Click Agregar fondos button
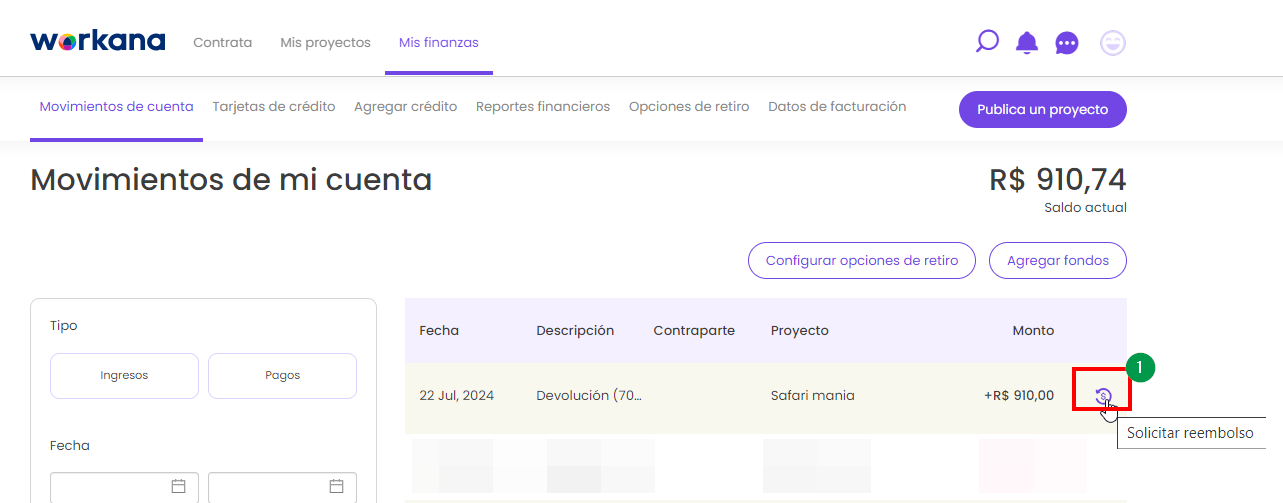Viewport: 1283px width, 503px height. [1057, 261]
